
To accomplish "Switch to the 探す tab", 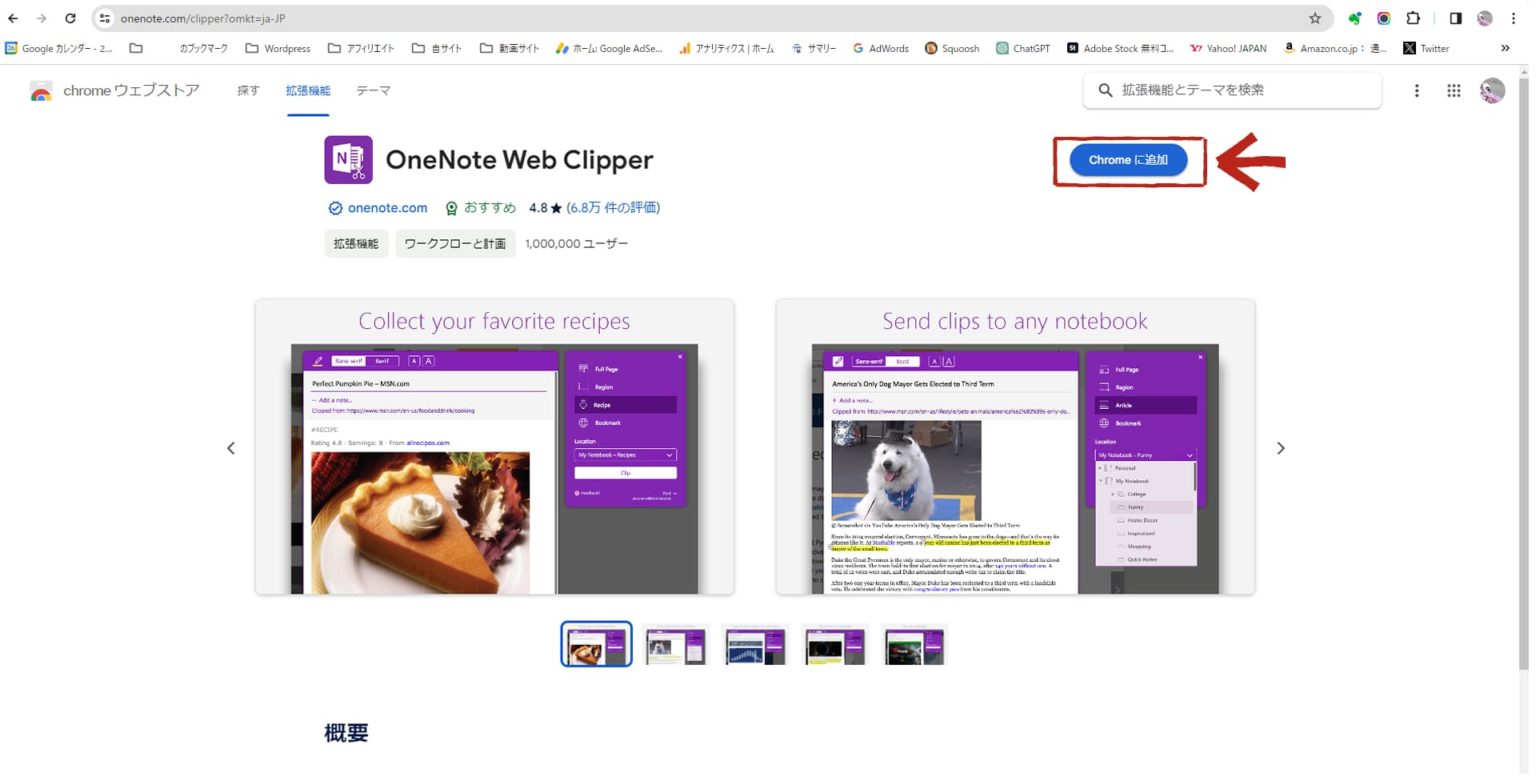I will pyautogui.click(x=247, y=90).
